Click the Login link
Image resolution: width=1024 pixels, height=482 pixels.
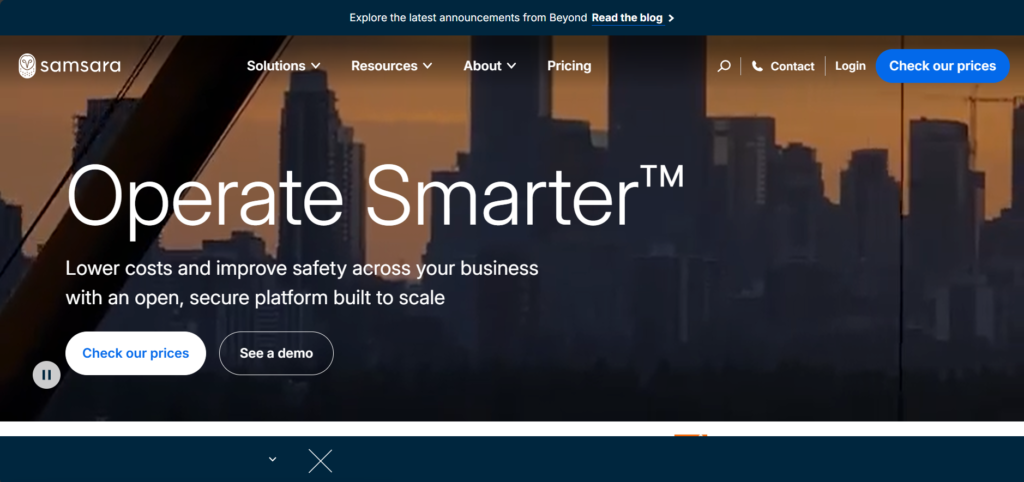(x=850, y=66)
